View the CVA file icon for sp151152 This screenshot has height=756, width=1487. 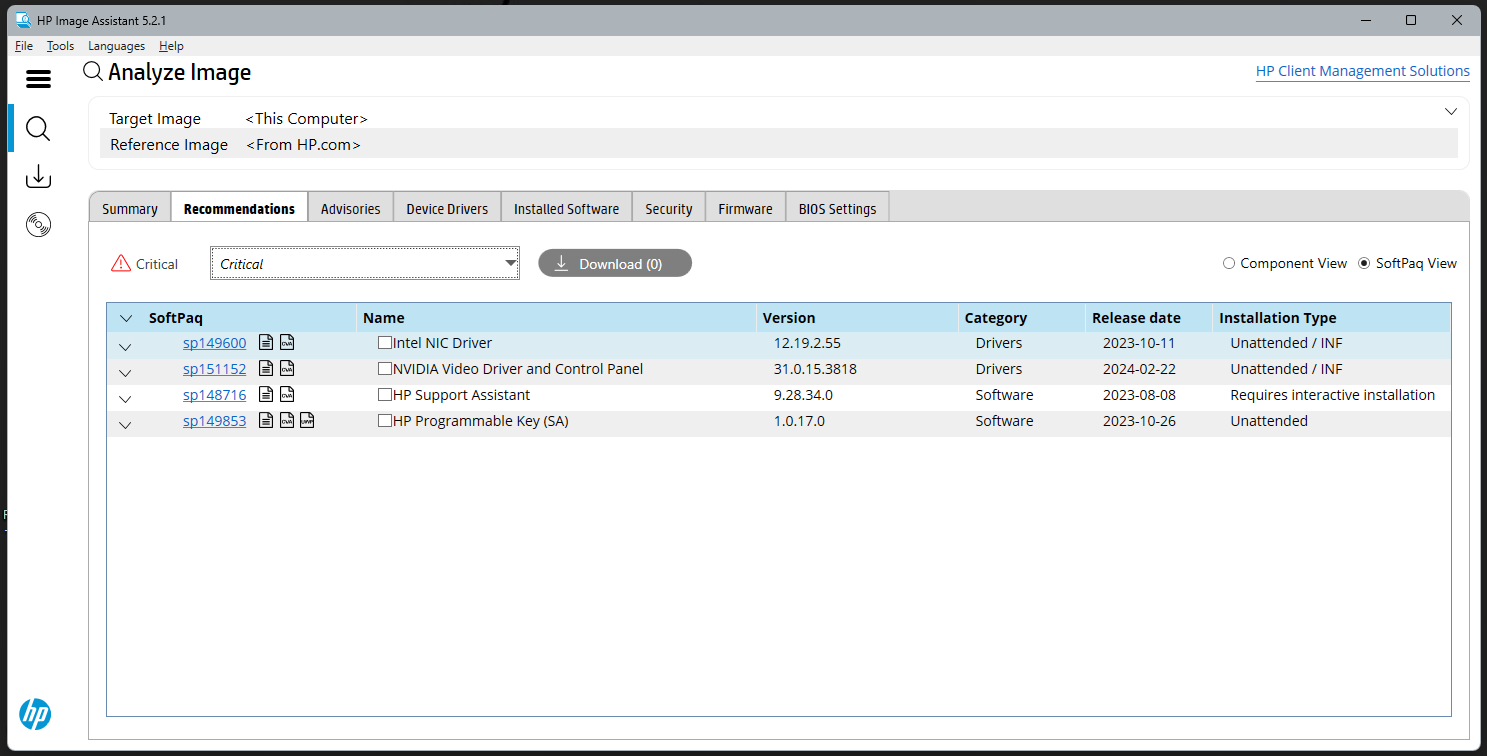(287, 368)
